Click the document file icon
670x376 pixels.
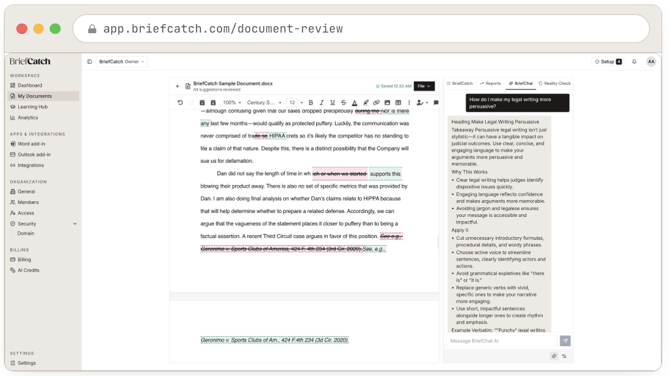(x=188, y=86)
